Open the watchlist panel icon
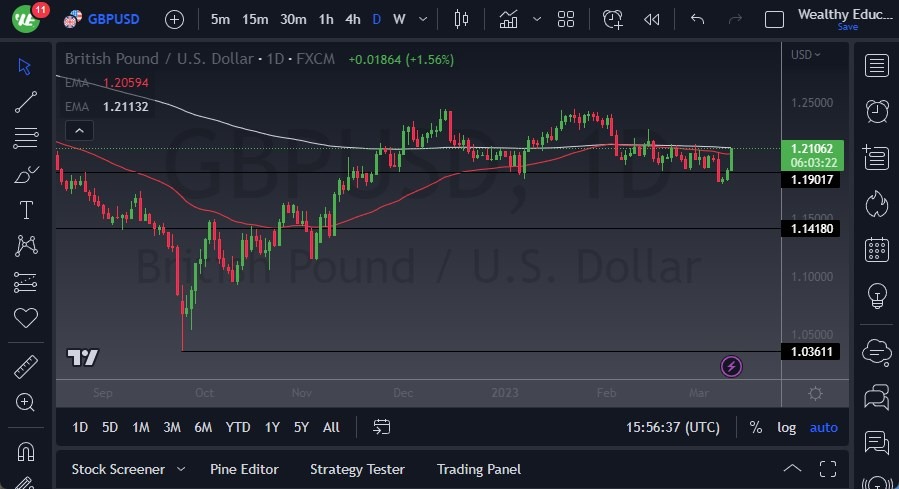Screen dimensions: 899x489 [x=877, y=66]
